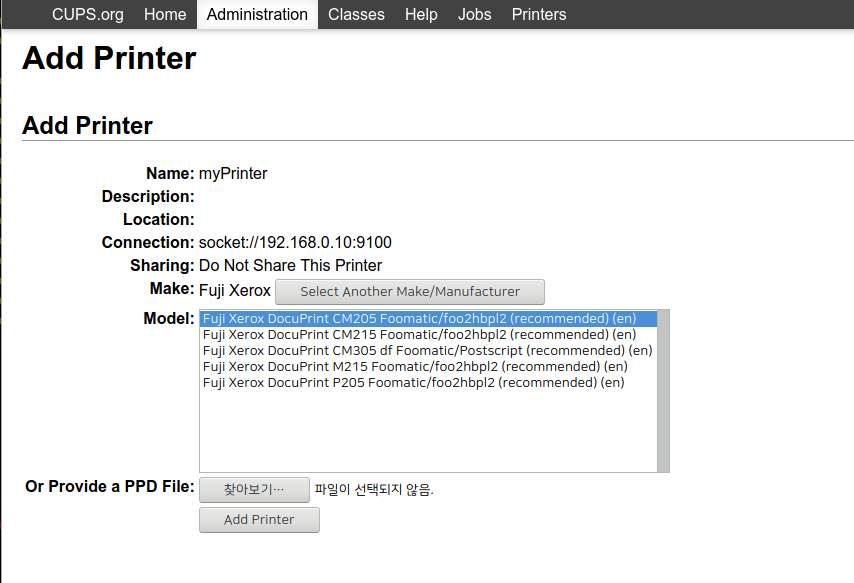854x583 pixels.
Task: View the Jobs tab
Action: point(474,14)
